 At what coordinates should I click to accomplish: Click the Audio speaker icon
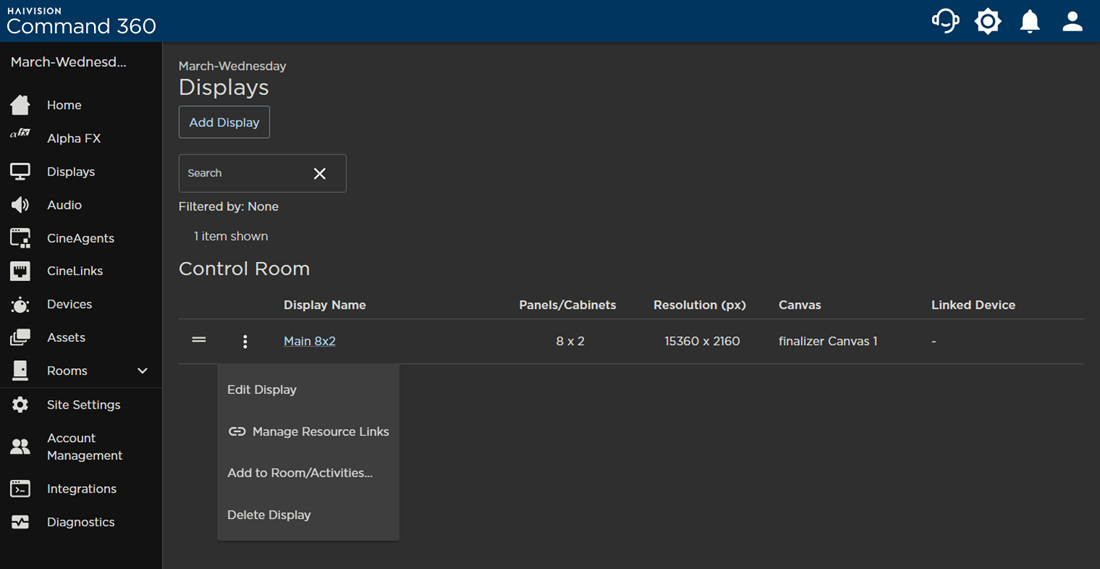click(20, 205)
